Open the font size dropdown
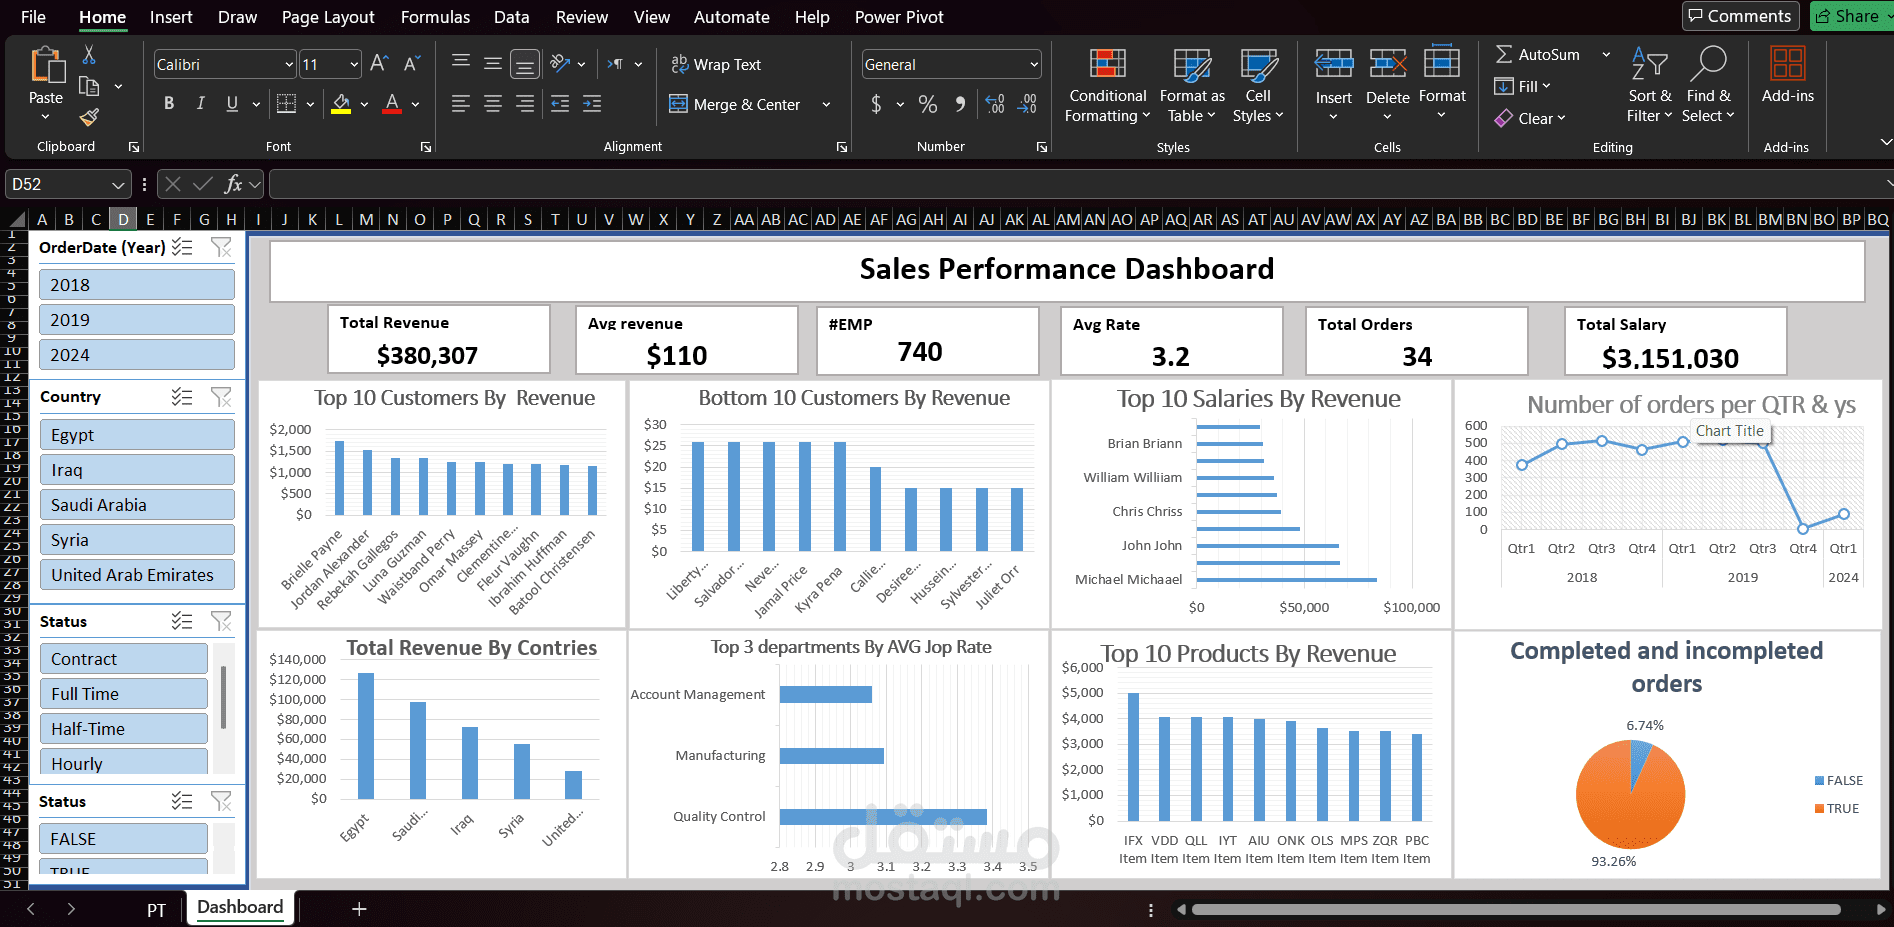This screenshot has height=927, width=1894. 354,65
